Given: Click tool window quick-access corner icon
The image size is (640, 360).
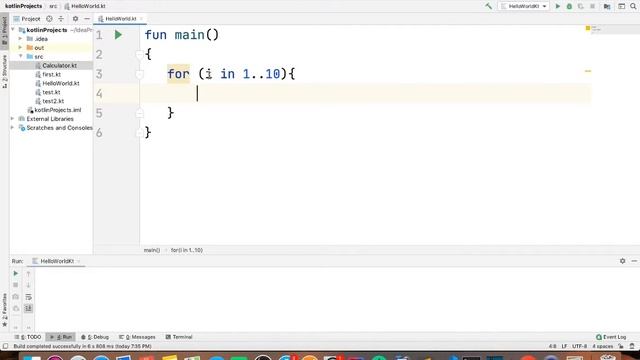Looking at the screenshot, I should coord(5,347).
